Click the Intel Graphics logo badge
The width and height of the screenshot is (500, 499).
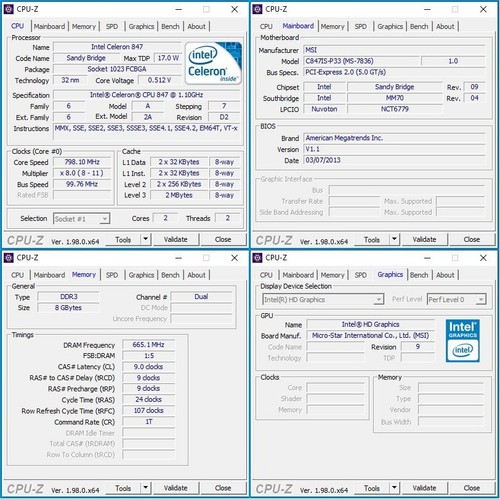[x=462, y=340]
